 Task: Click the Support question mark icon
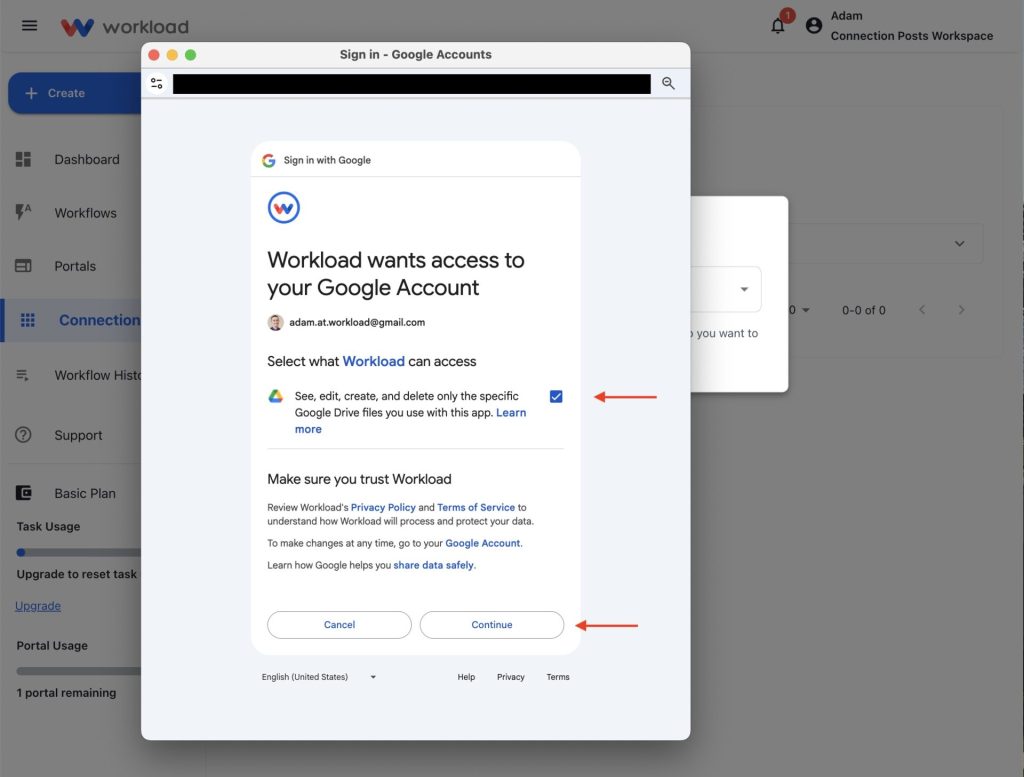click(x=24, y=434)
